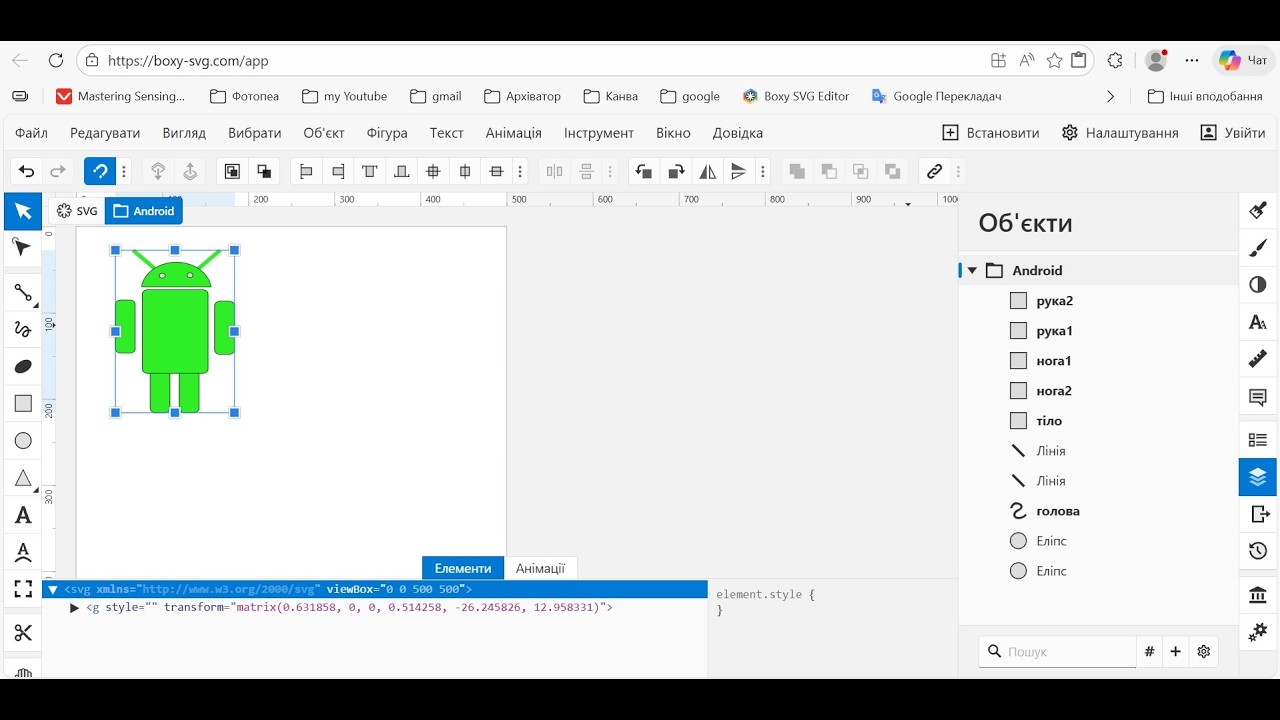This screenshot has height=720, width=1280.
Task: Open the Typography panel
Action: pos(1258,322)
